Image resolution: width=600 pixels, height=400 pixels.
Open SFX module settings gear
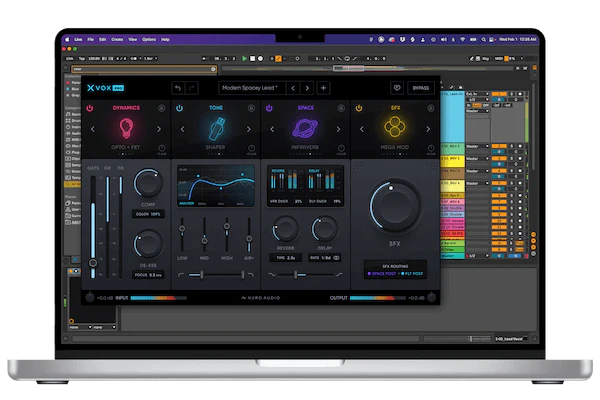click(430, 108)
